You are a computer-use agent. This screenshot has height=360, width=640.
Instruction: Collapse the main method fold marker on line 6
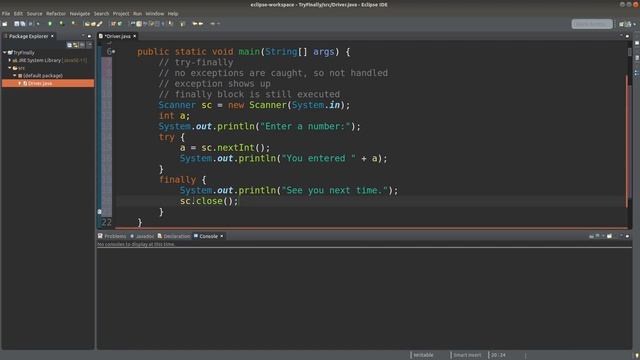coord(113,52)
